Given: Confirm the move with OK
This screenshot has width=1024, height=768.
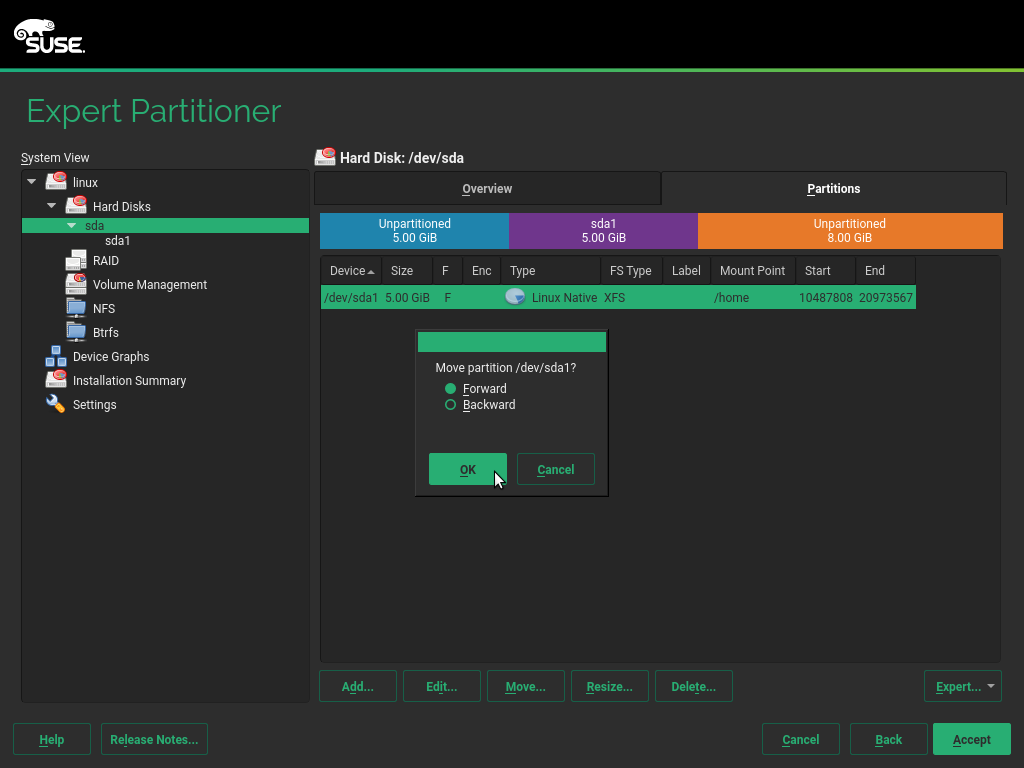Looking at the screenshot, I should coord(467,469).
